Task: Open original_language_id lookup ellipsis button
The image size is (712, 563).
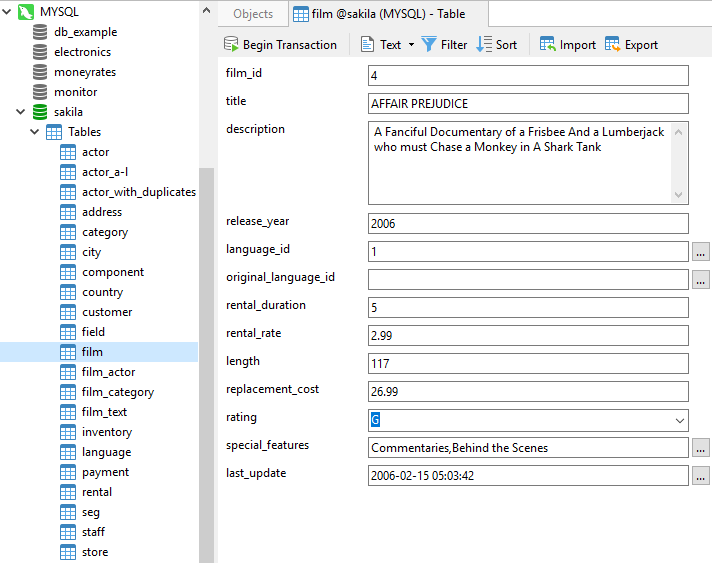Action: point(700,280)
